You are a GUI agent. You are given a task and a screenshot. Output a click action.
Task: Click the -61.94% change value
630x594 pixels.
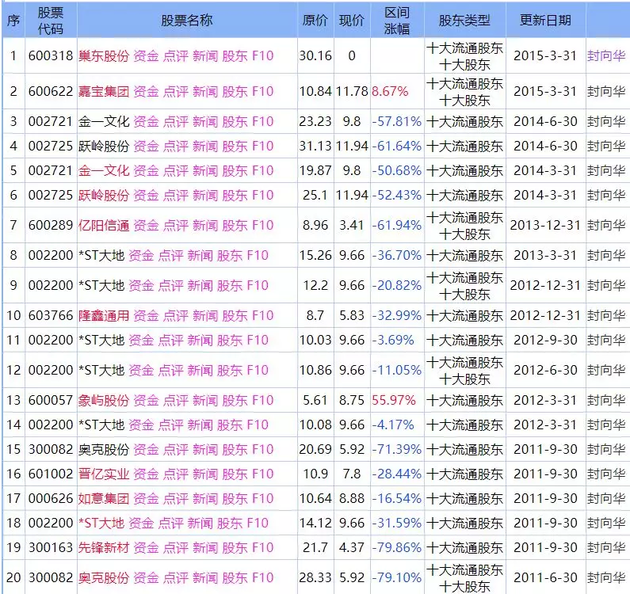tap(397, 225)
